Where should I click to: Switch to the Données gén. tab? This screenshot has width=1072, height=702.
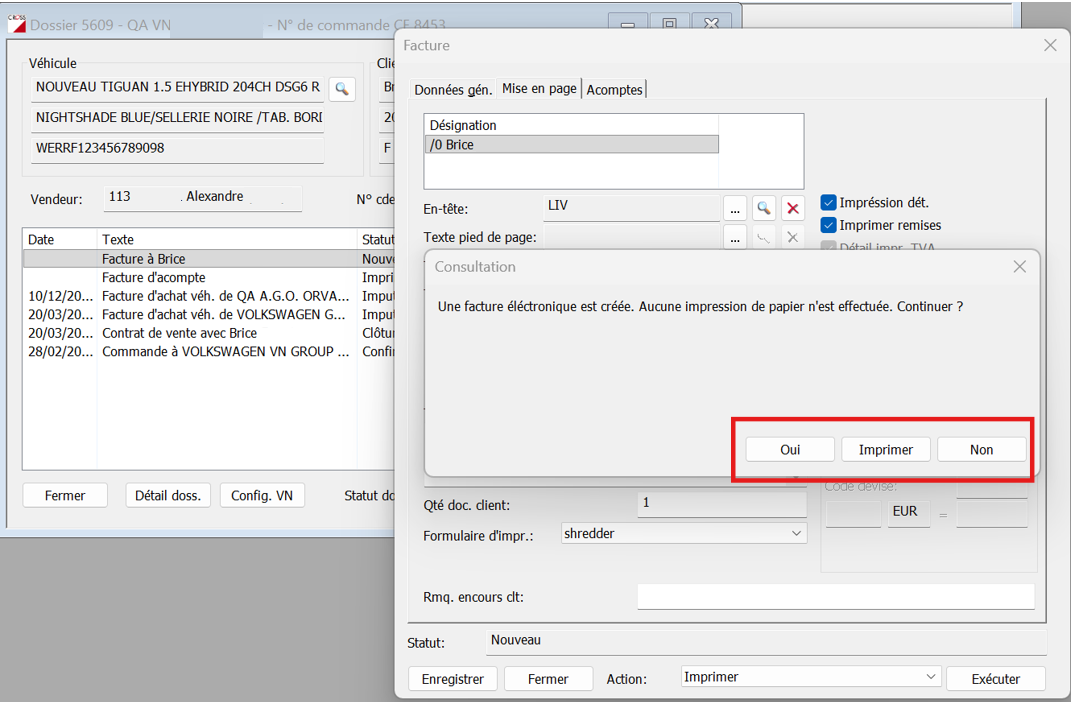pyautogui.click(x=453, y=90)
